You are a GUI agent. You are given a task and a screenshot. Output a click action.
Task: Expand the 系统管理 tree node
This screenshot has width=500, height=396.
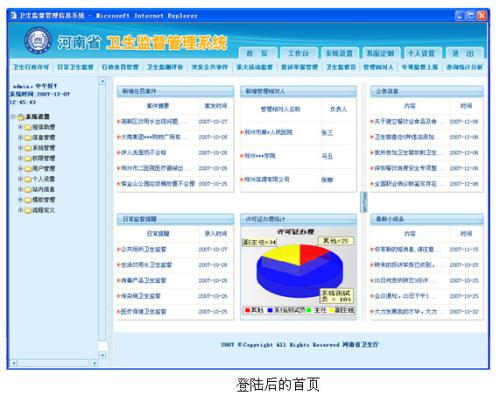click(x=21, y=148)
